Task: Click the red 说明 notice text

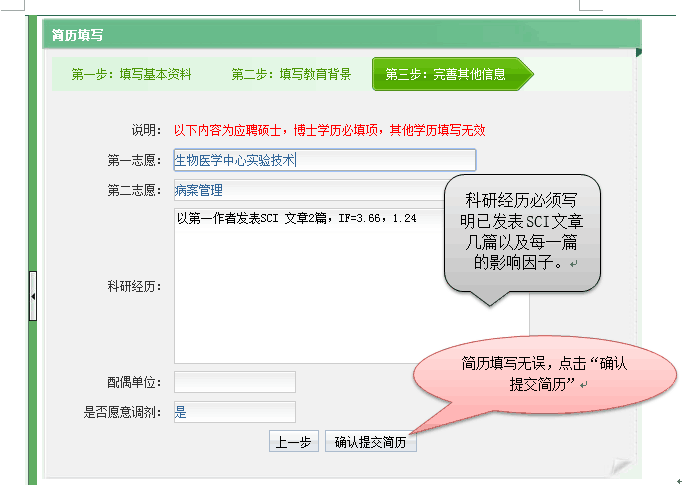Action: coord(329,130)
